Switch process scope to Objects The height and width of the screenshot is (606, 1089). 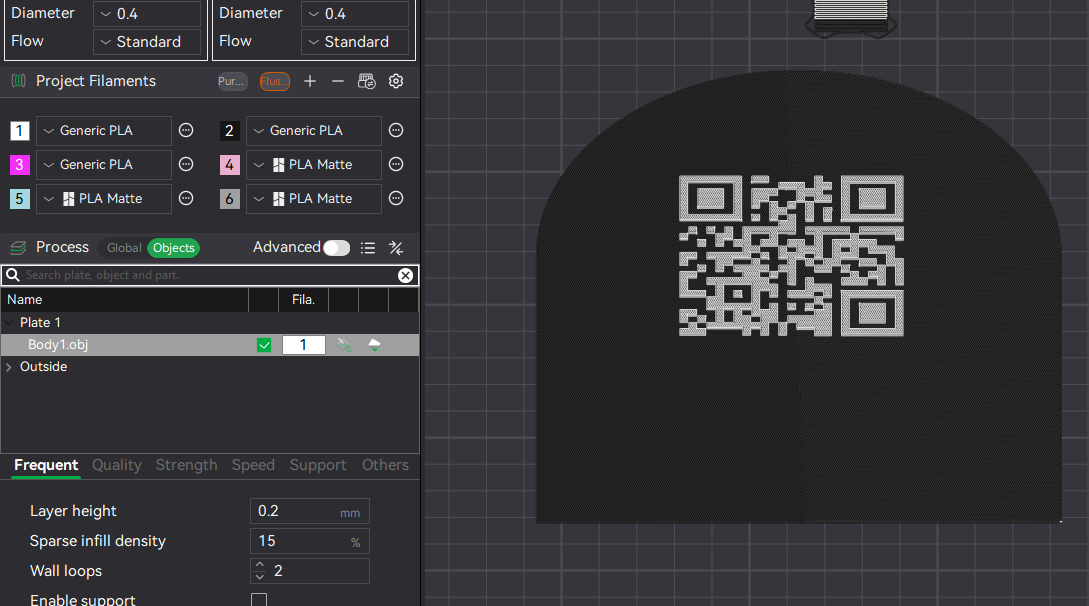[x=174, y=248]
